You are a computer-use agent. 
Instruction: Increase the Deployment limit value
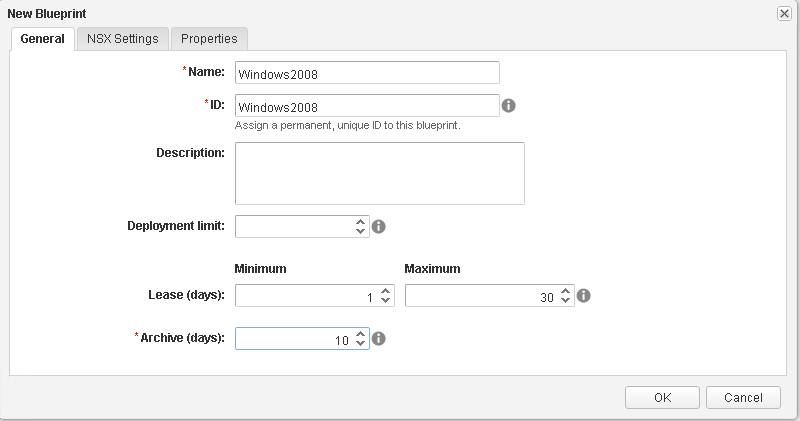(x=361, y=221)
